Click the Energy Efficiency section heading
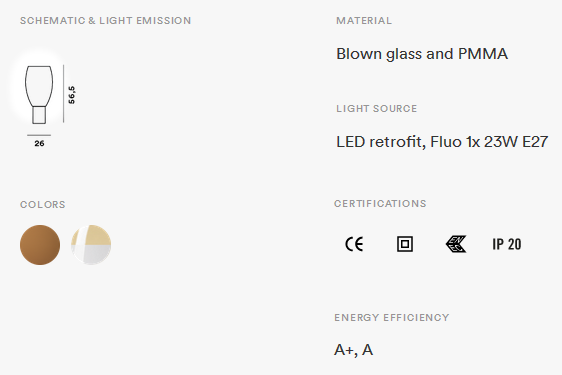 pyautogui.click(x=392, y=318)
